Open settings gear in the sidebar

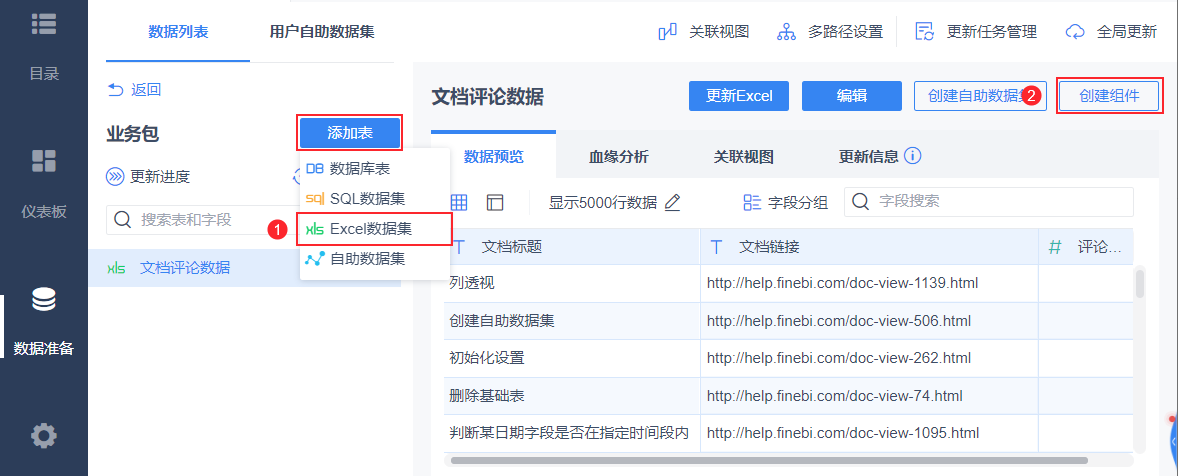pyautogui.click(x=43, y=435)
